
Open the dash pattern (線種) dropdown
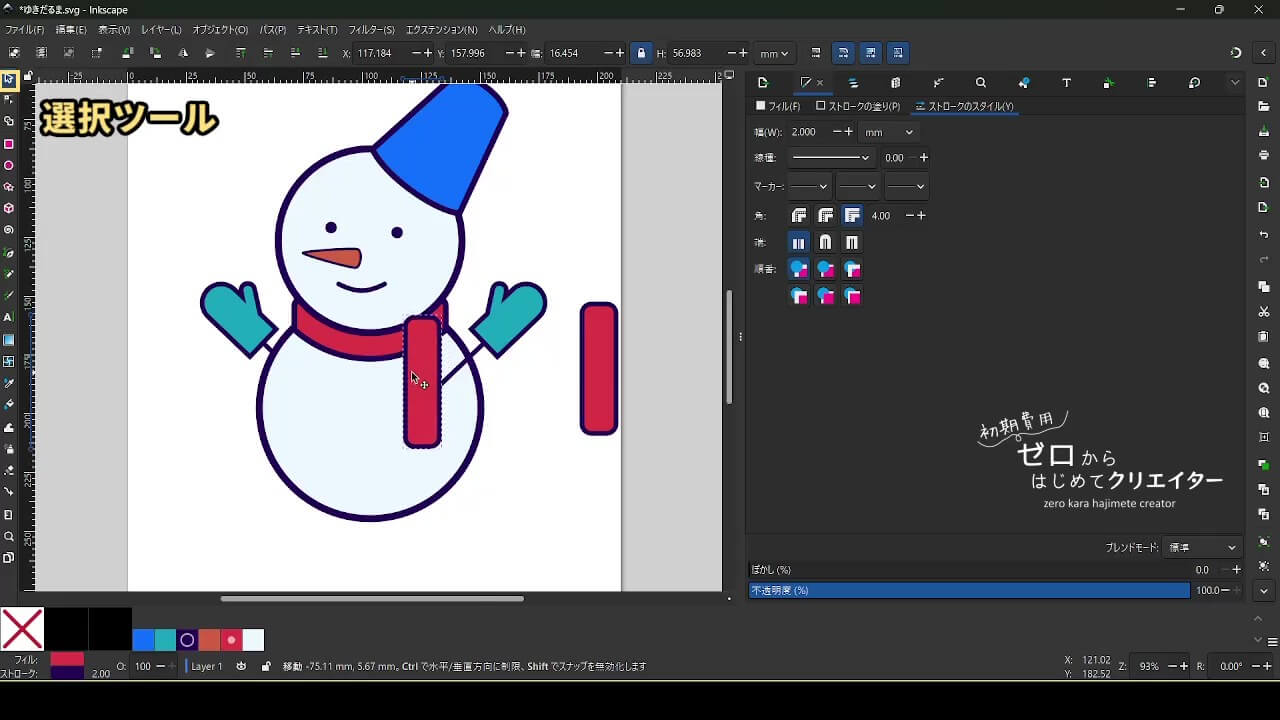pyautogui.click(x=830, y=158)
